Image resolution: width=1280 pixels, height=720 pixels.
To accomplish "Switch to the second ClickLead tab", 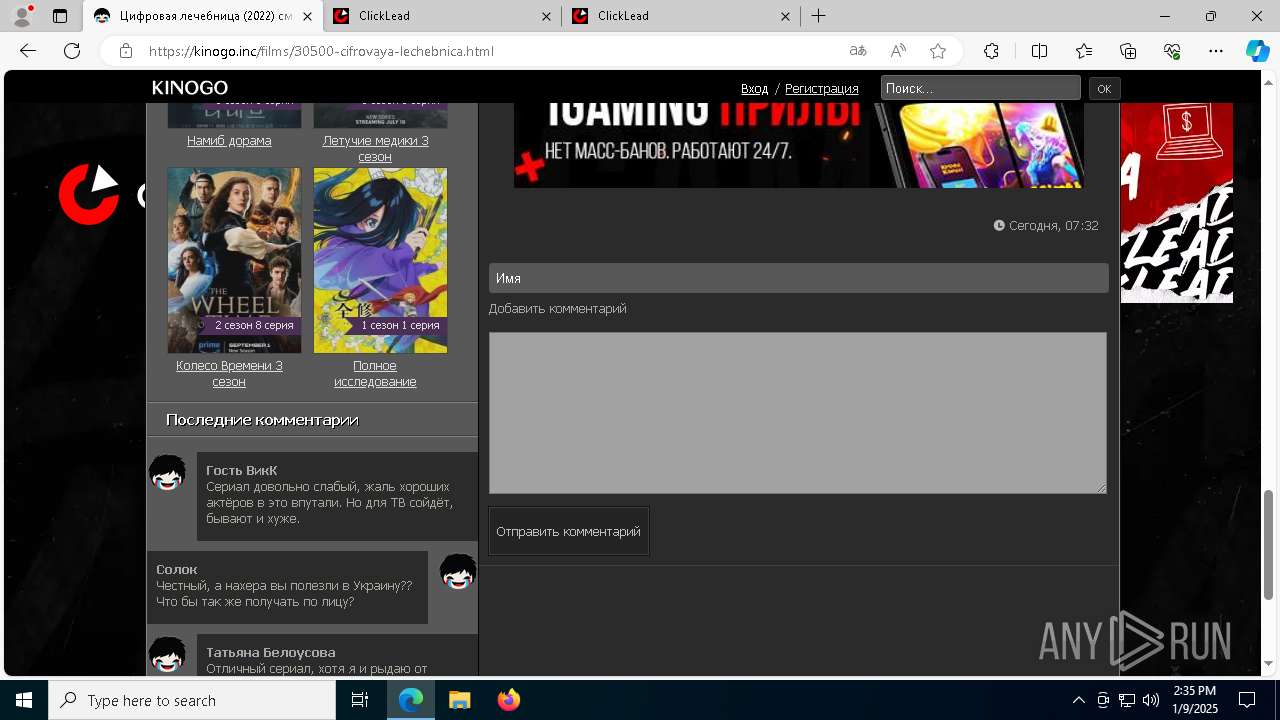I will pyautogui.click(x=681, y=16).
